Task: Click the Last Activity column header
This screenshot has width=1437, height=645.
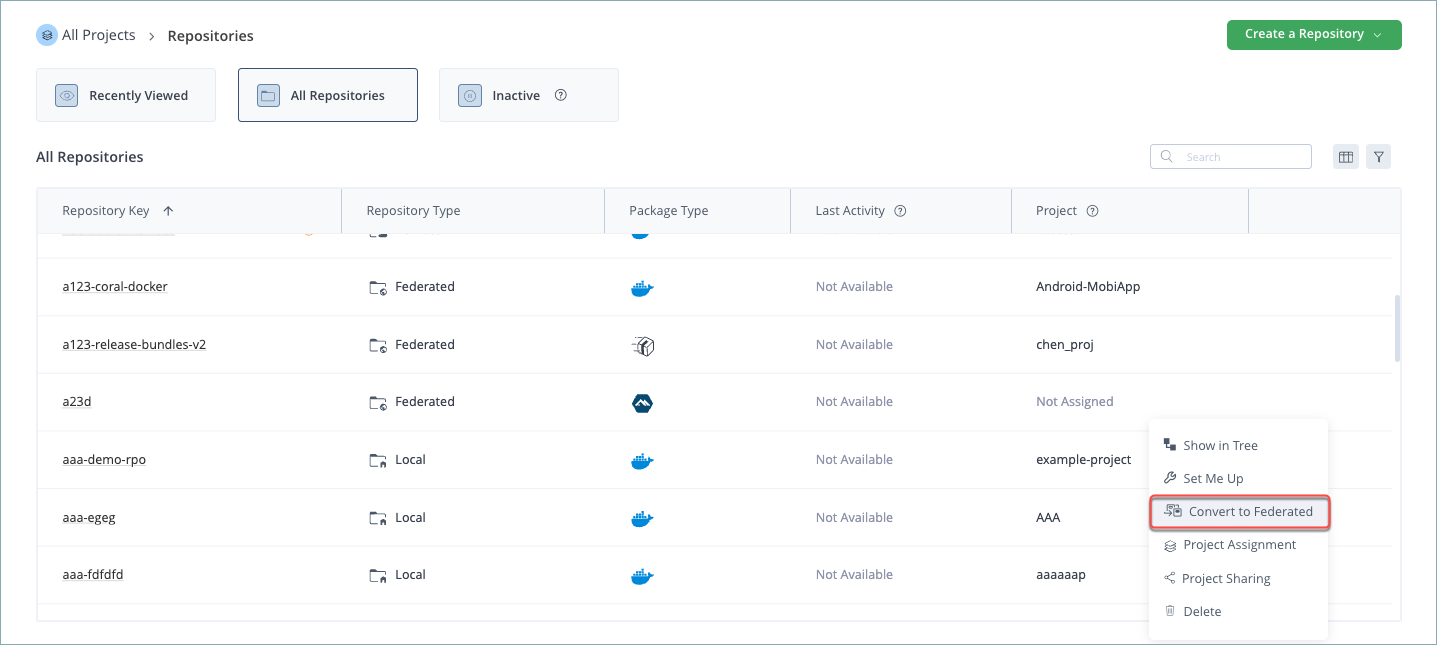Action: 850,211
